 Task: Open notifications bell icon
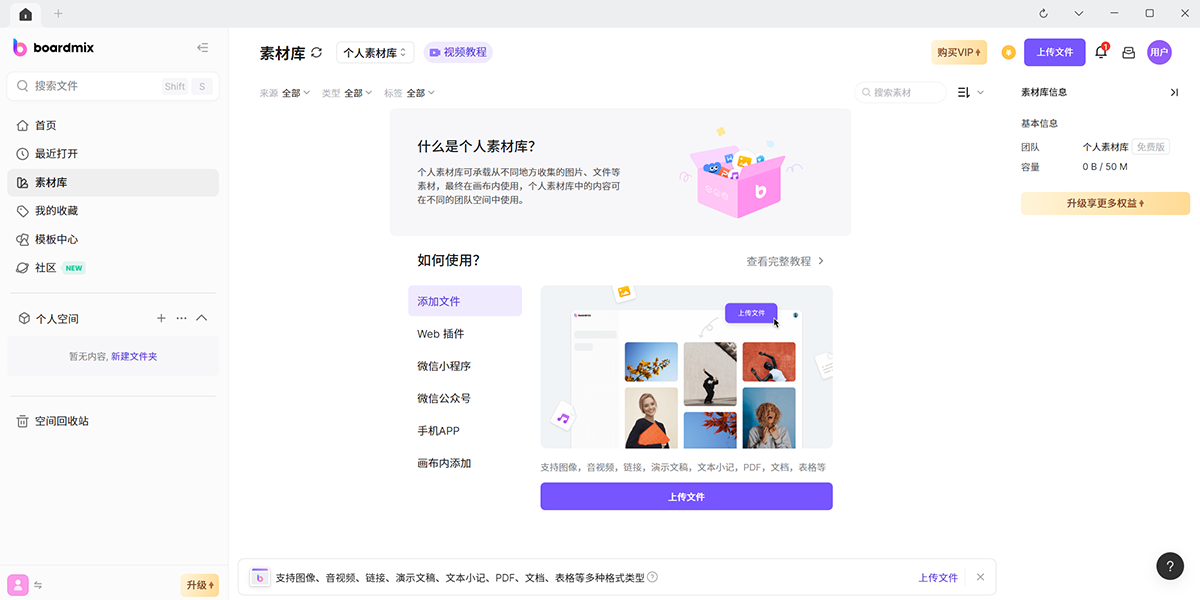(1101, 53)
